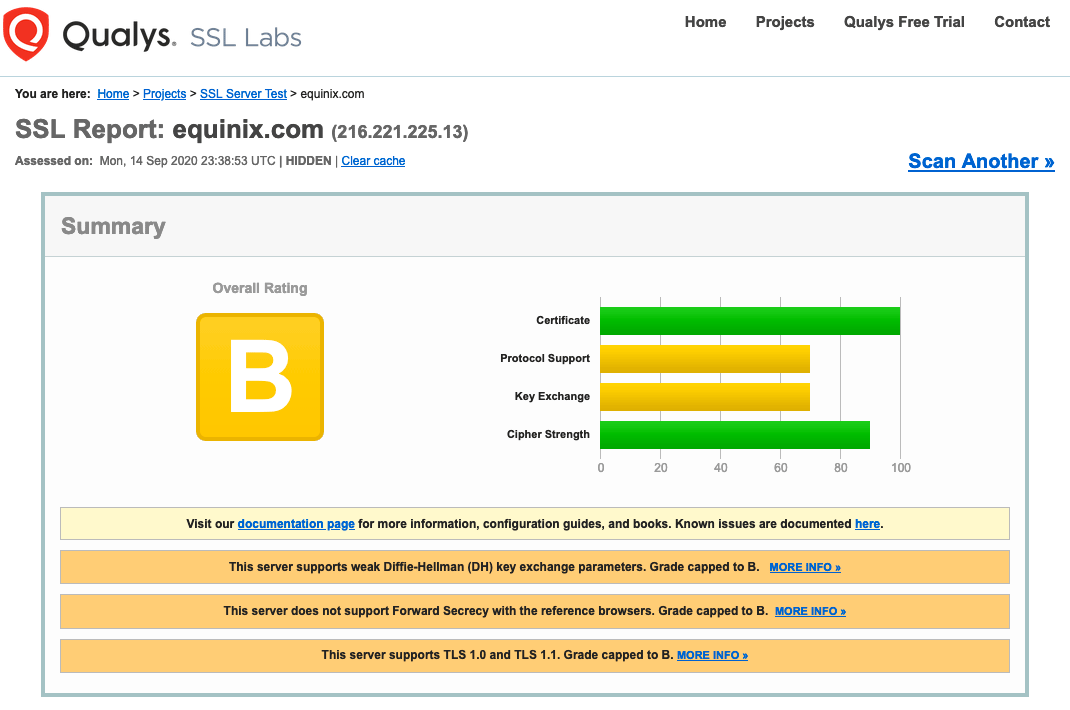Click the Cipher Strength chart label
The width and height of the screenshot is (1070, 710).
point(548,434)
